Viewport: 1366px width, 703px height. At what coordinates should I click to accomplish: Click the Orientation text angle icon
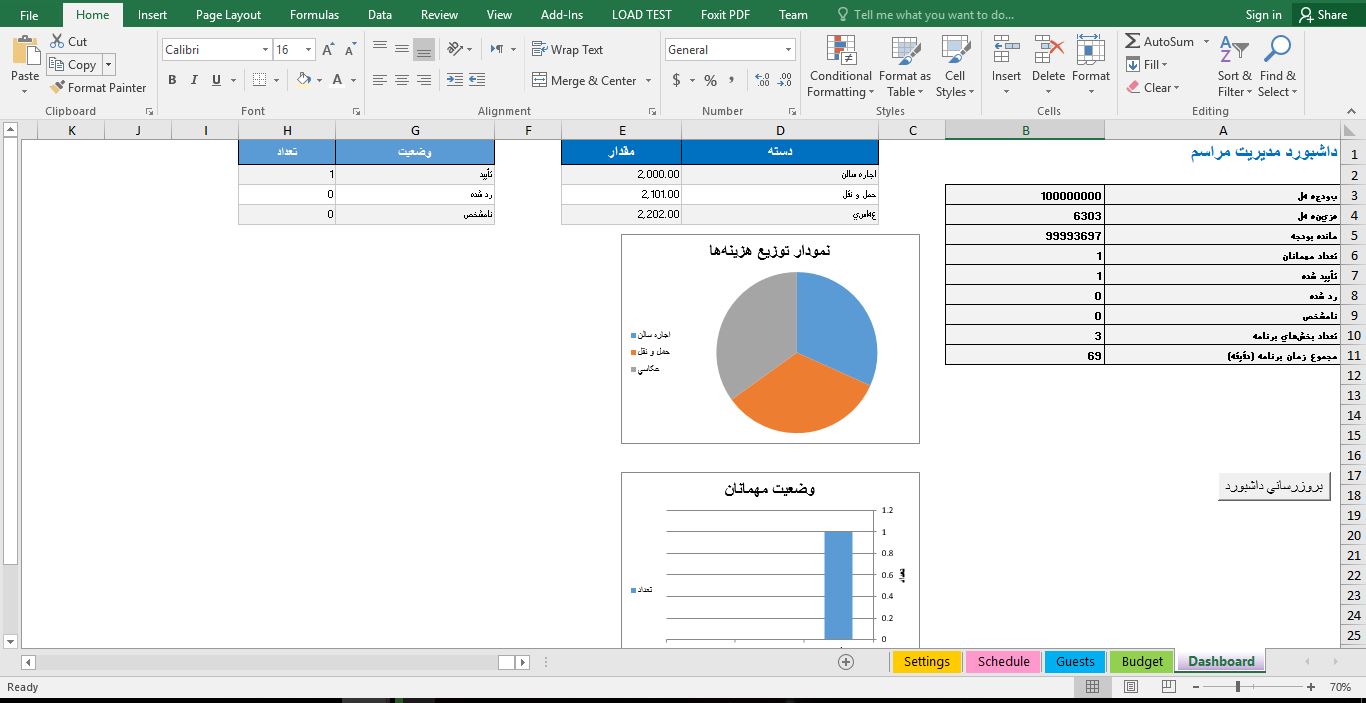point(455,48)
